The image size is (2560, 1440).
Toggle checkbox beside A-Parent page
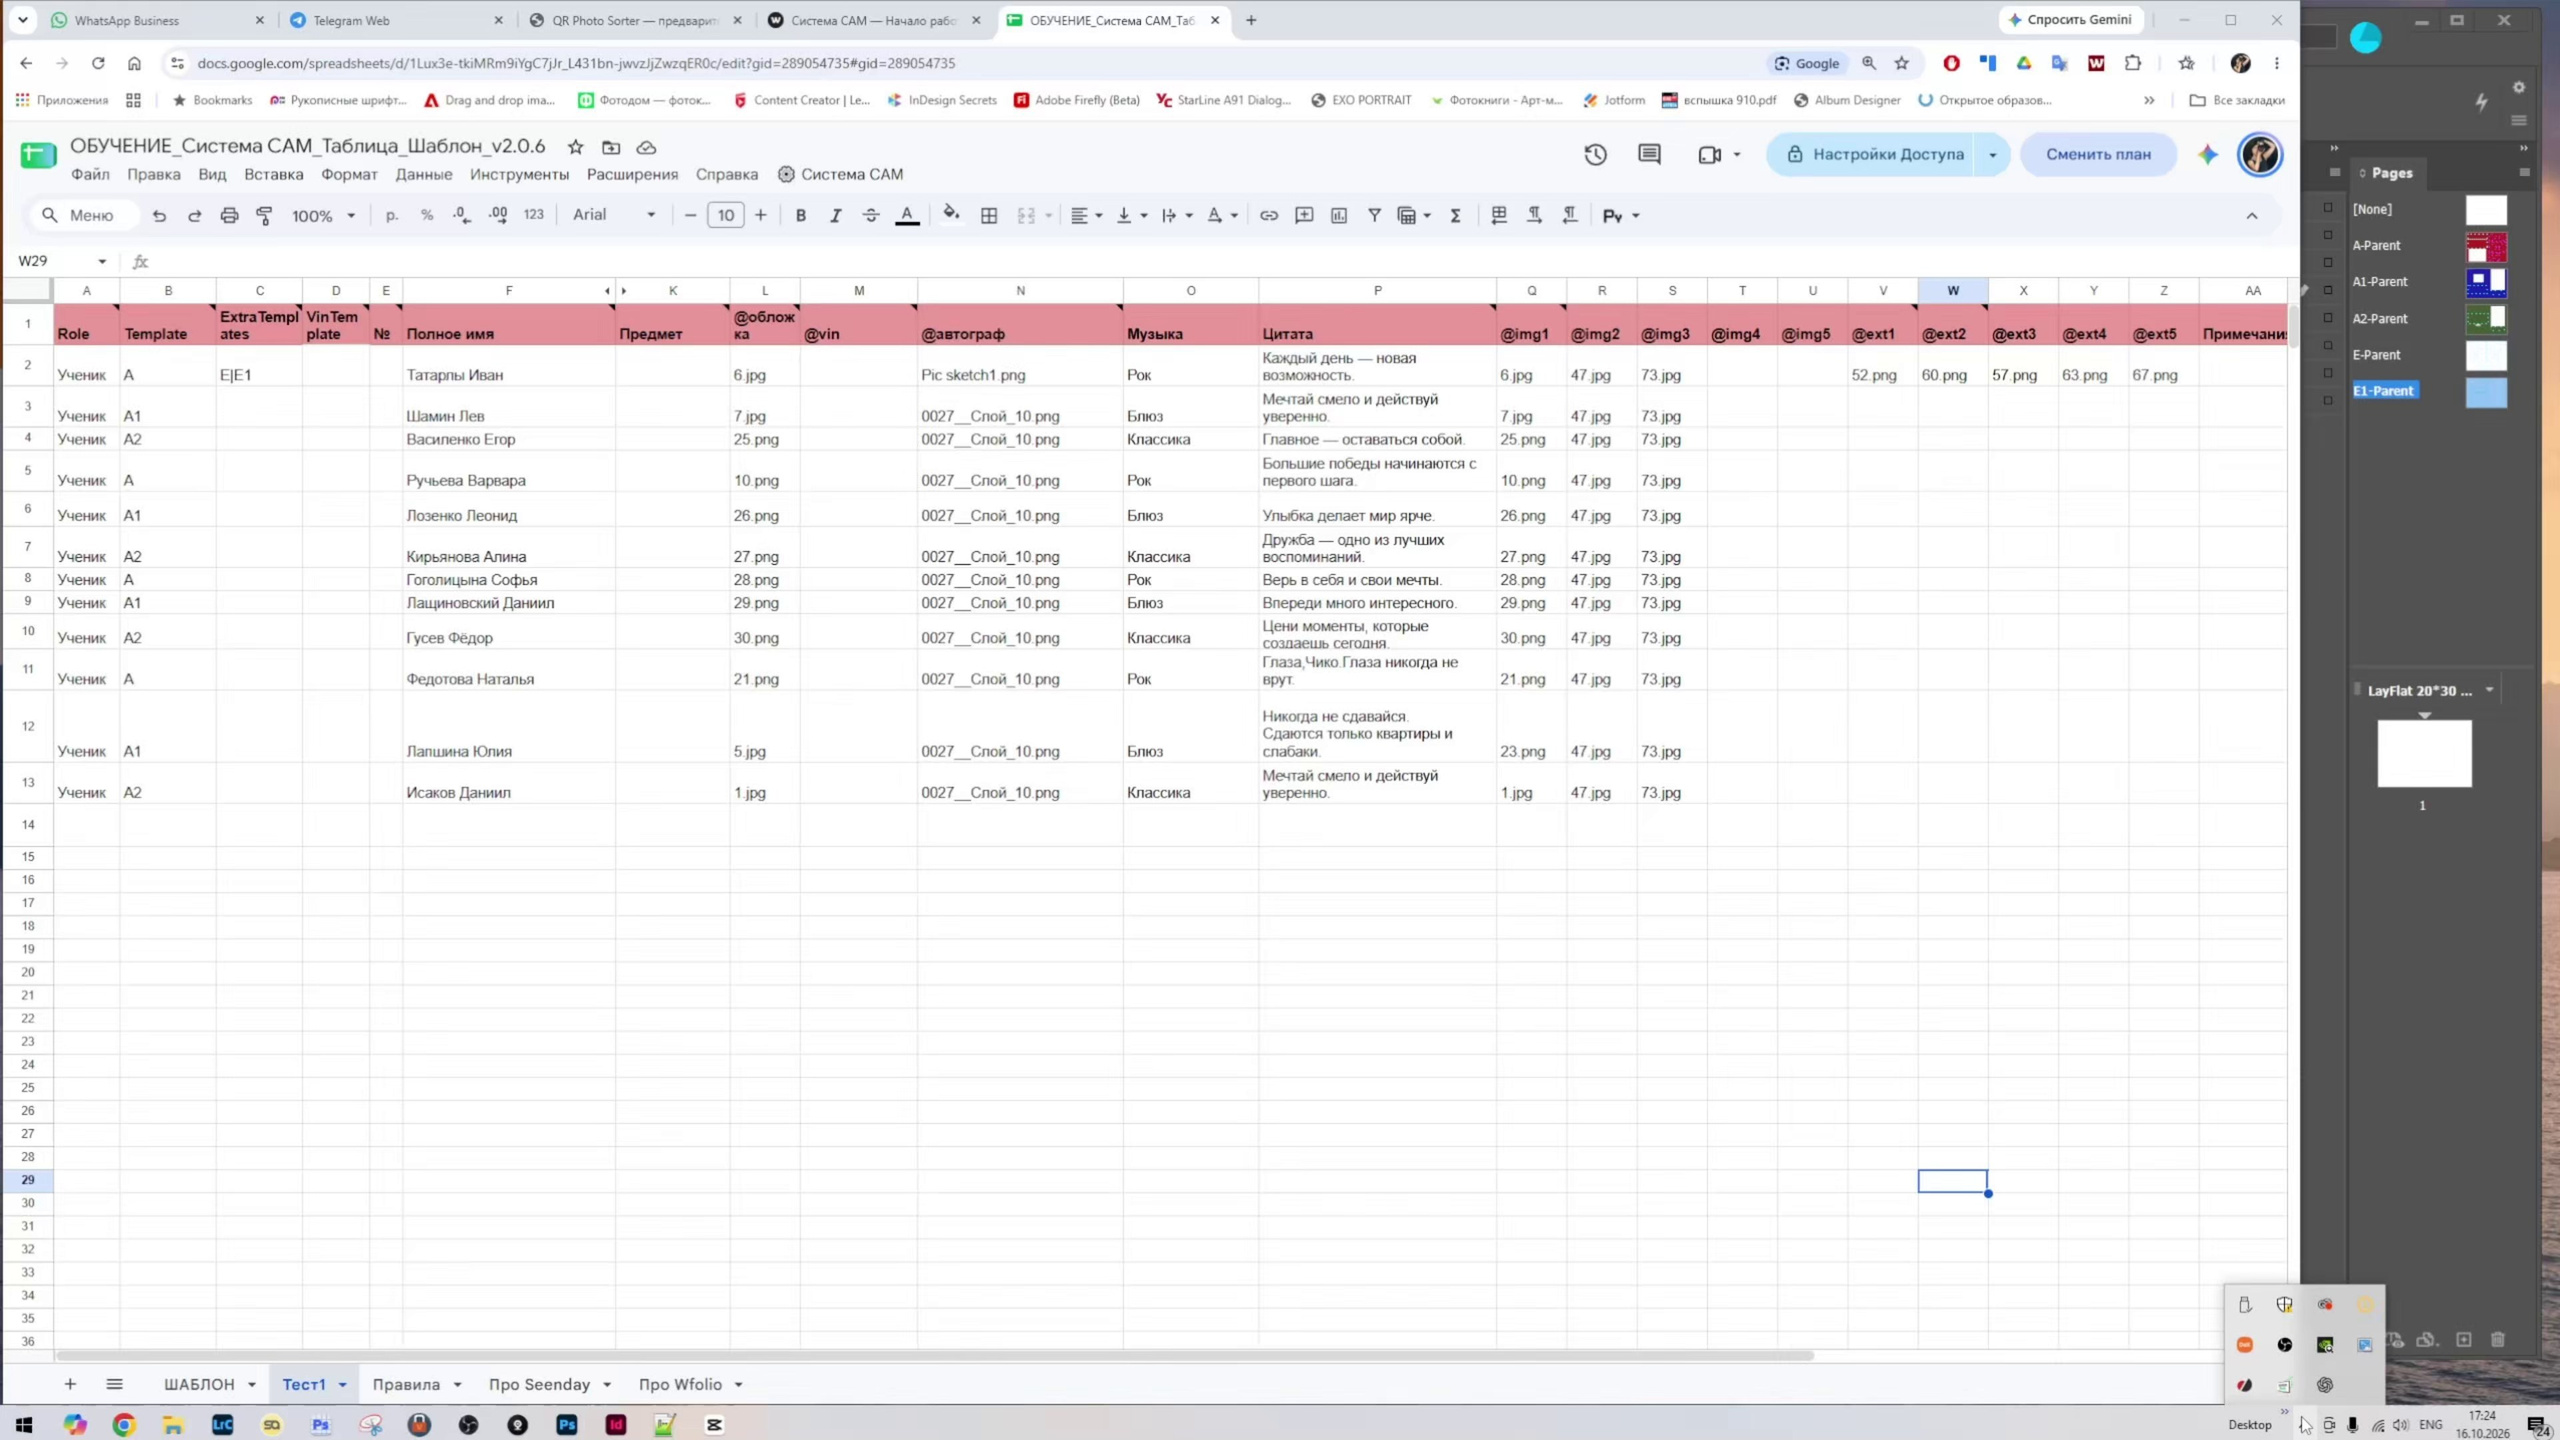(x=2328, y=237)
